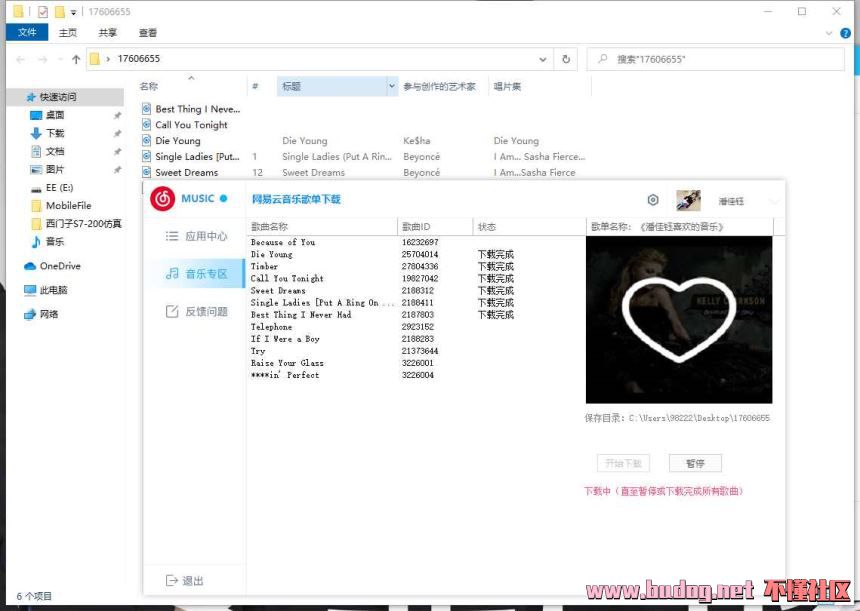Open settings via the hexagon gear icon
The image size is (860, 611).
click(653, 200)
